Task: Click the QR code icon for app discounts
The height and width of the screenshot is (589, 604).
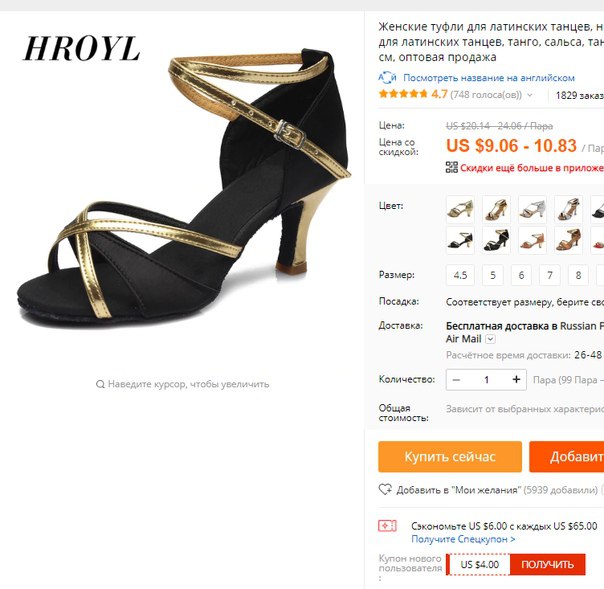Action: click(451, 167)
